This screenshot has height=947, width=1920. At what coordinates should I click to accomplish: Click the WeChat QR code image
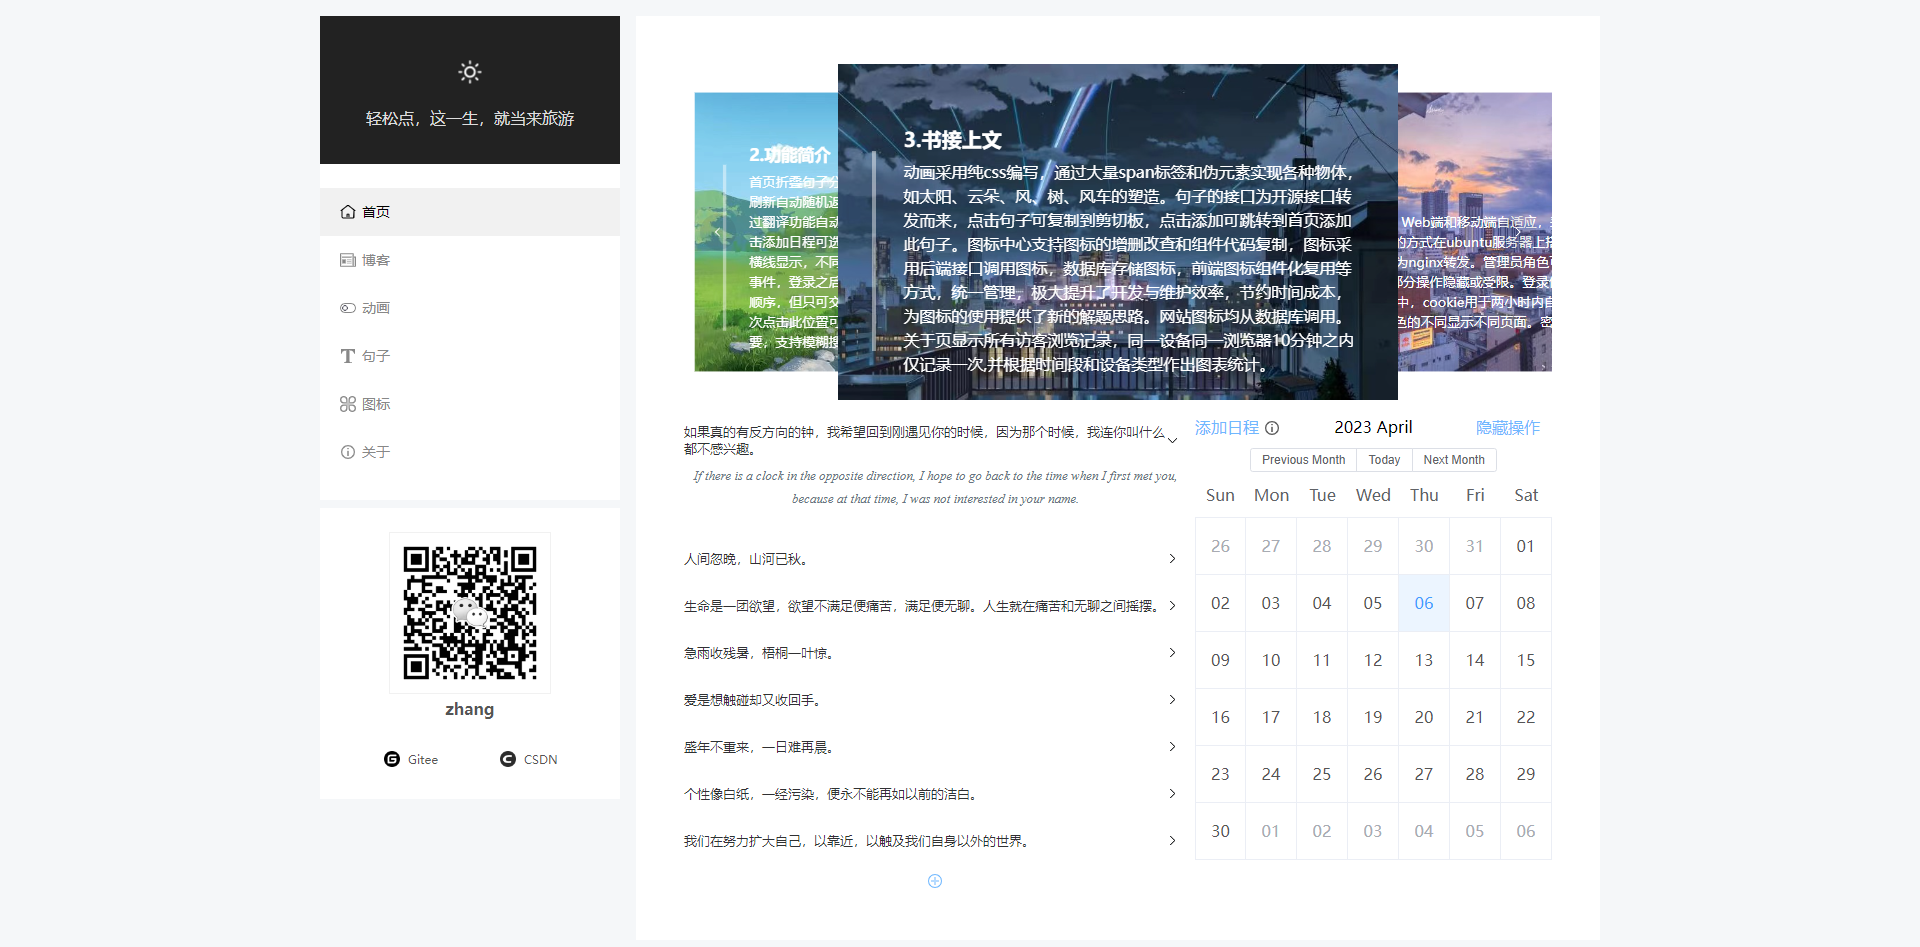pos(470,613)
